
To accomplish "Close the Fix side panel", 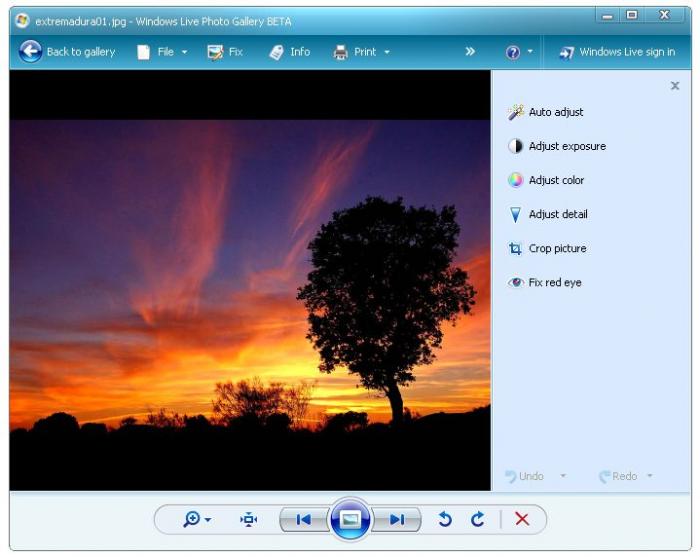I will pyautogui.click(x=675, y=86).
